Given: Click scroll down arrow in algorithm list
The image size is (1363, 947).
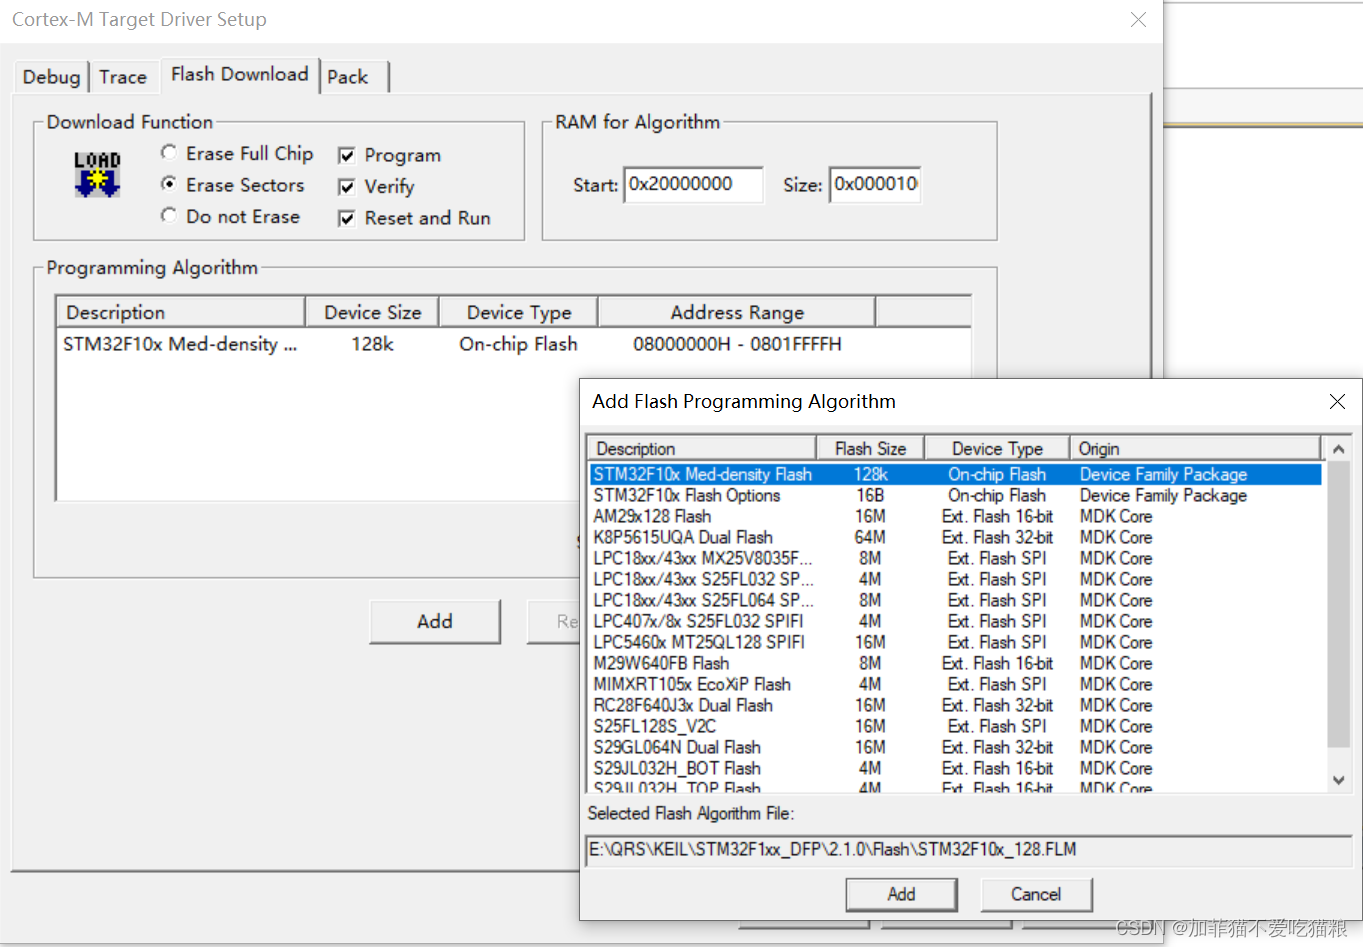Looking at the screenshot, I should click(x=1339, y=780).
